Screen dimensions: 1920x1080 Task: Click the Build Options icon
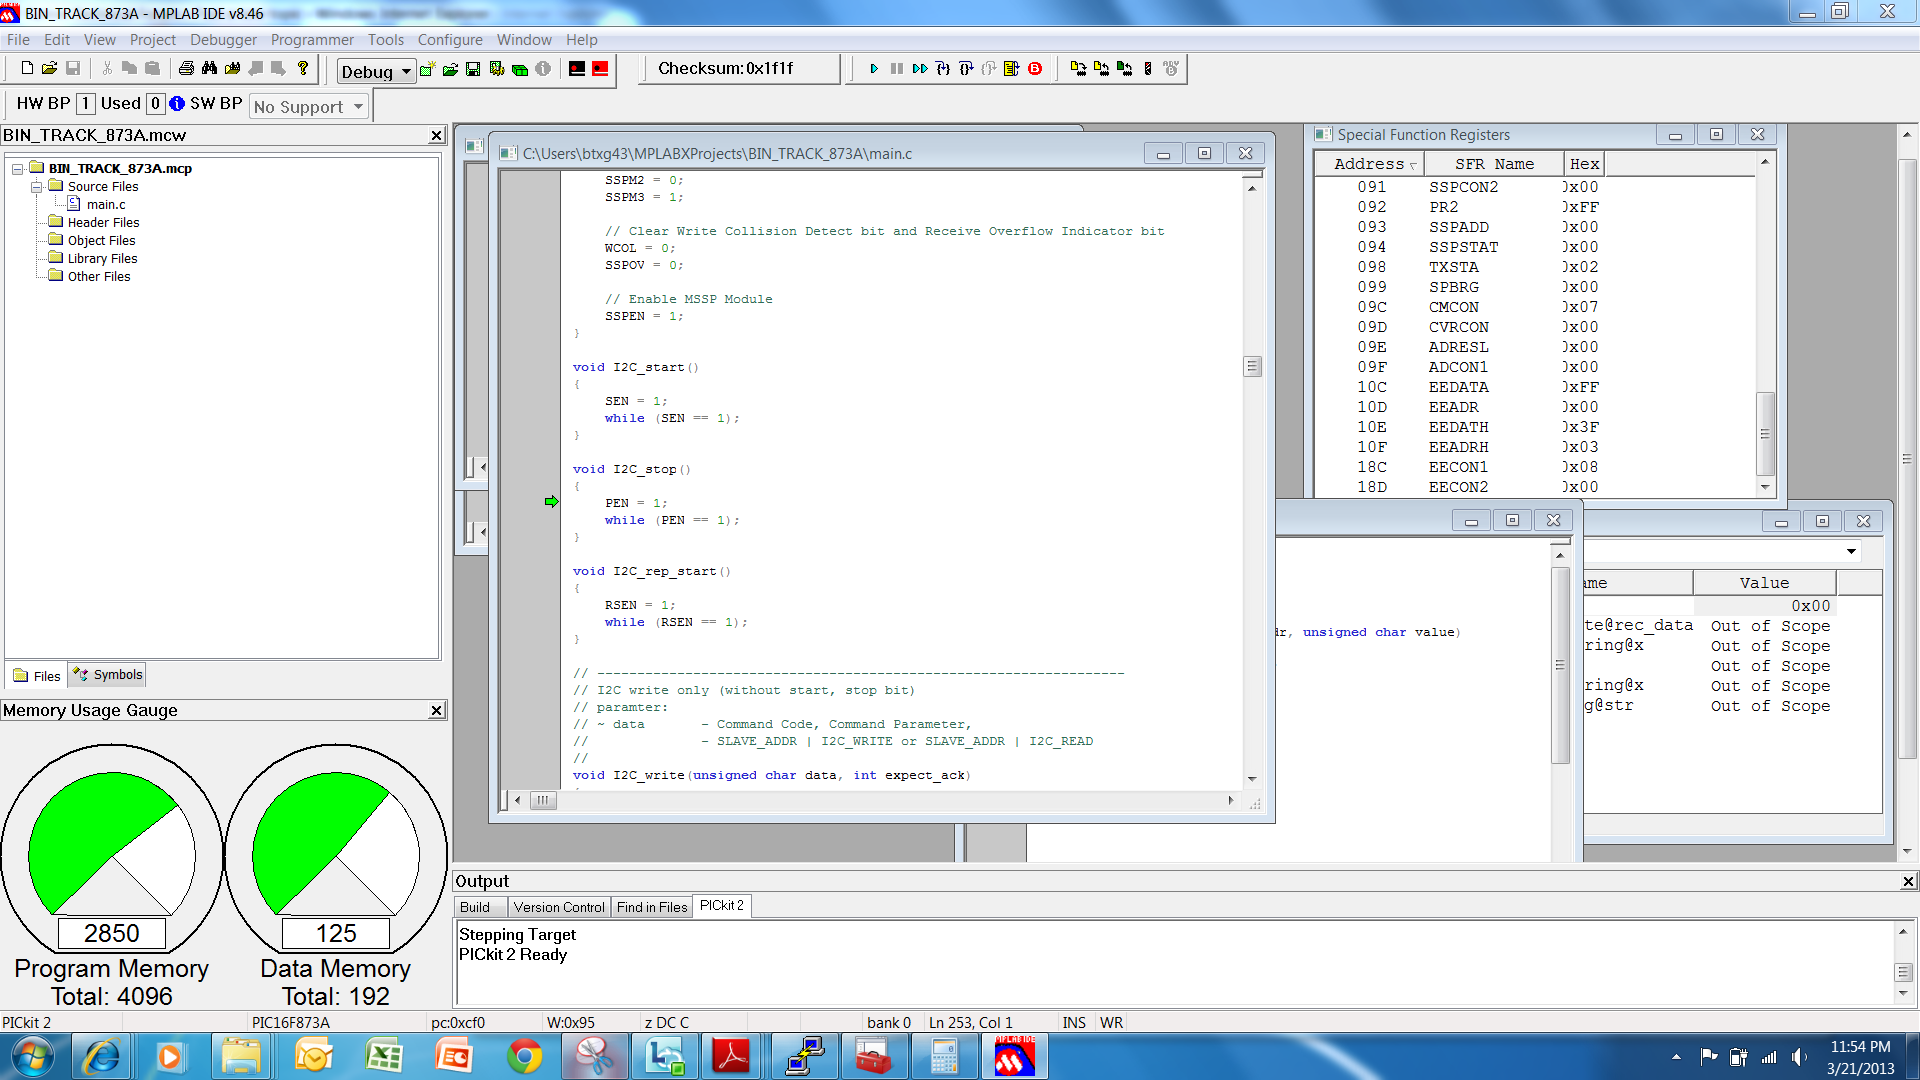pyautogui.click(x=497, y=69)
